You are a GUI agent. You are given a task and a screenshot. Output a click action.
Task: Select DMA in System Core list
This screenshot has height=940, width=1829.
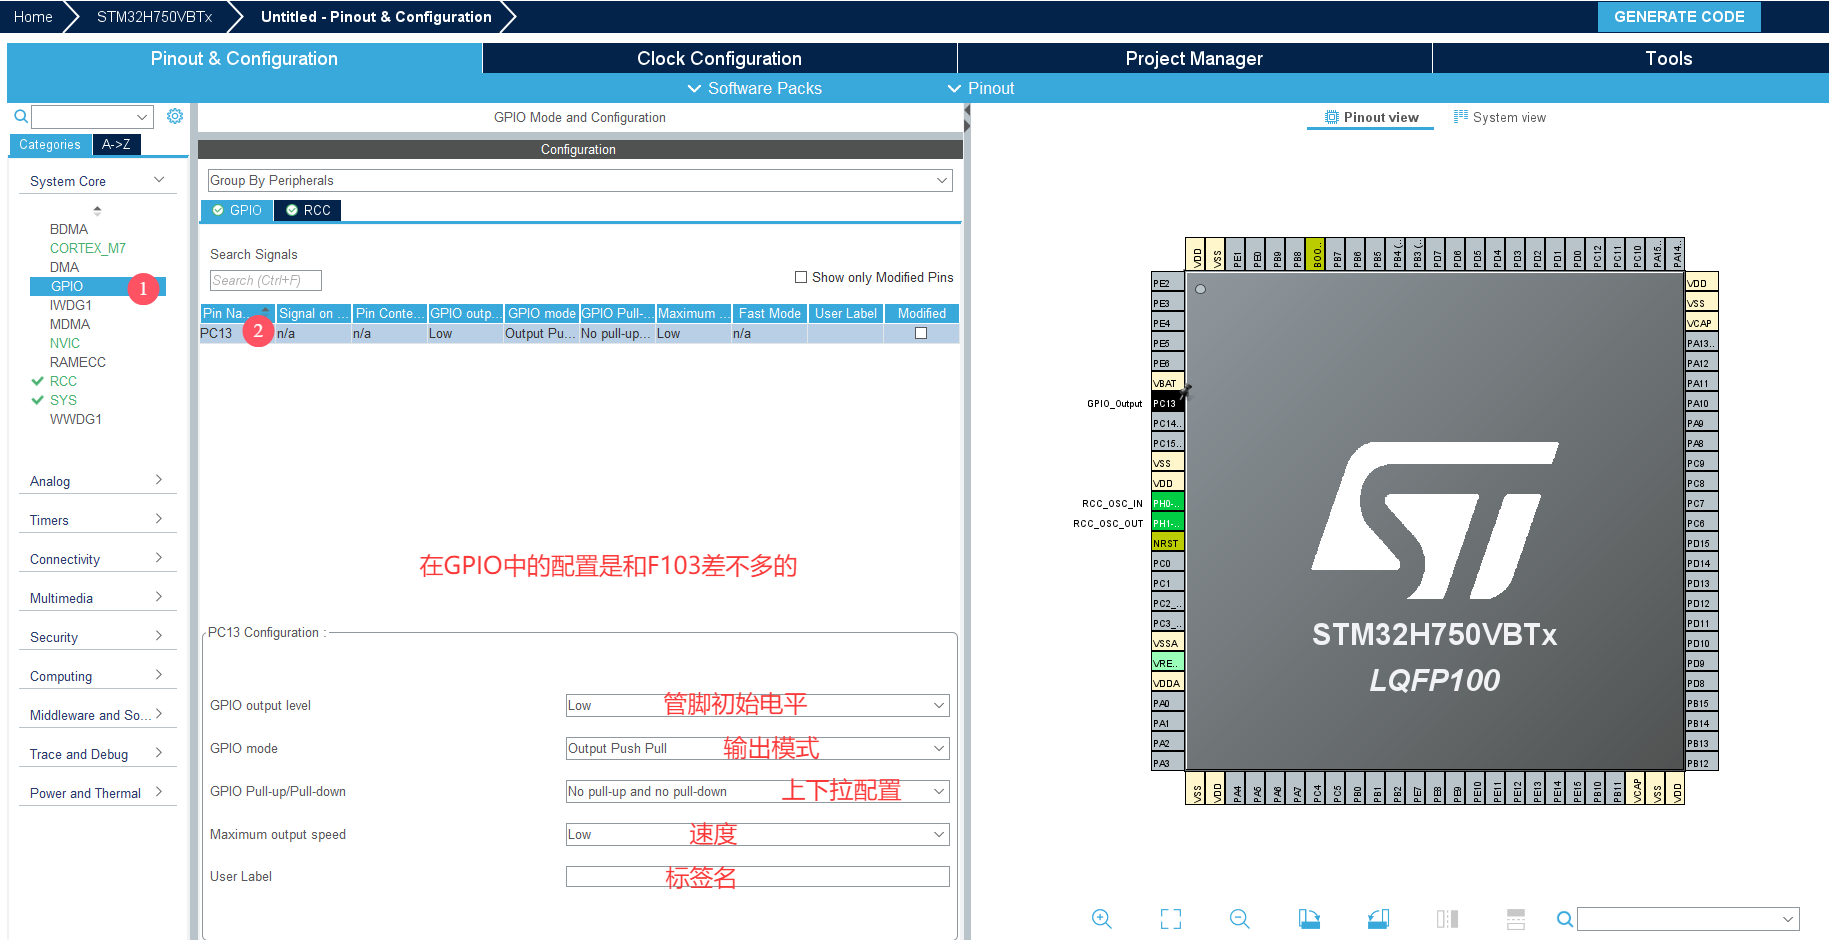click(x=64, y=267)
